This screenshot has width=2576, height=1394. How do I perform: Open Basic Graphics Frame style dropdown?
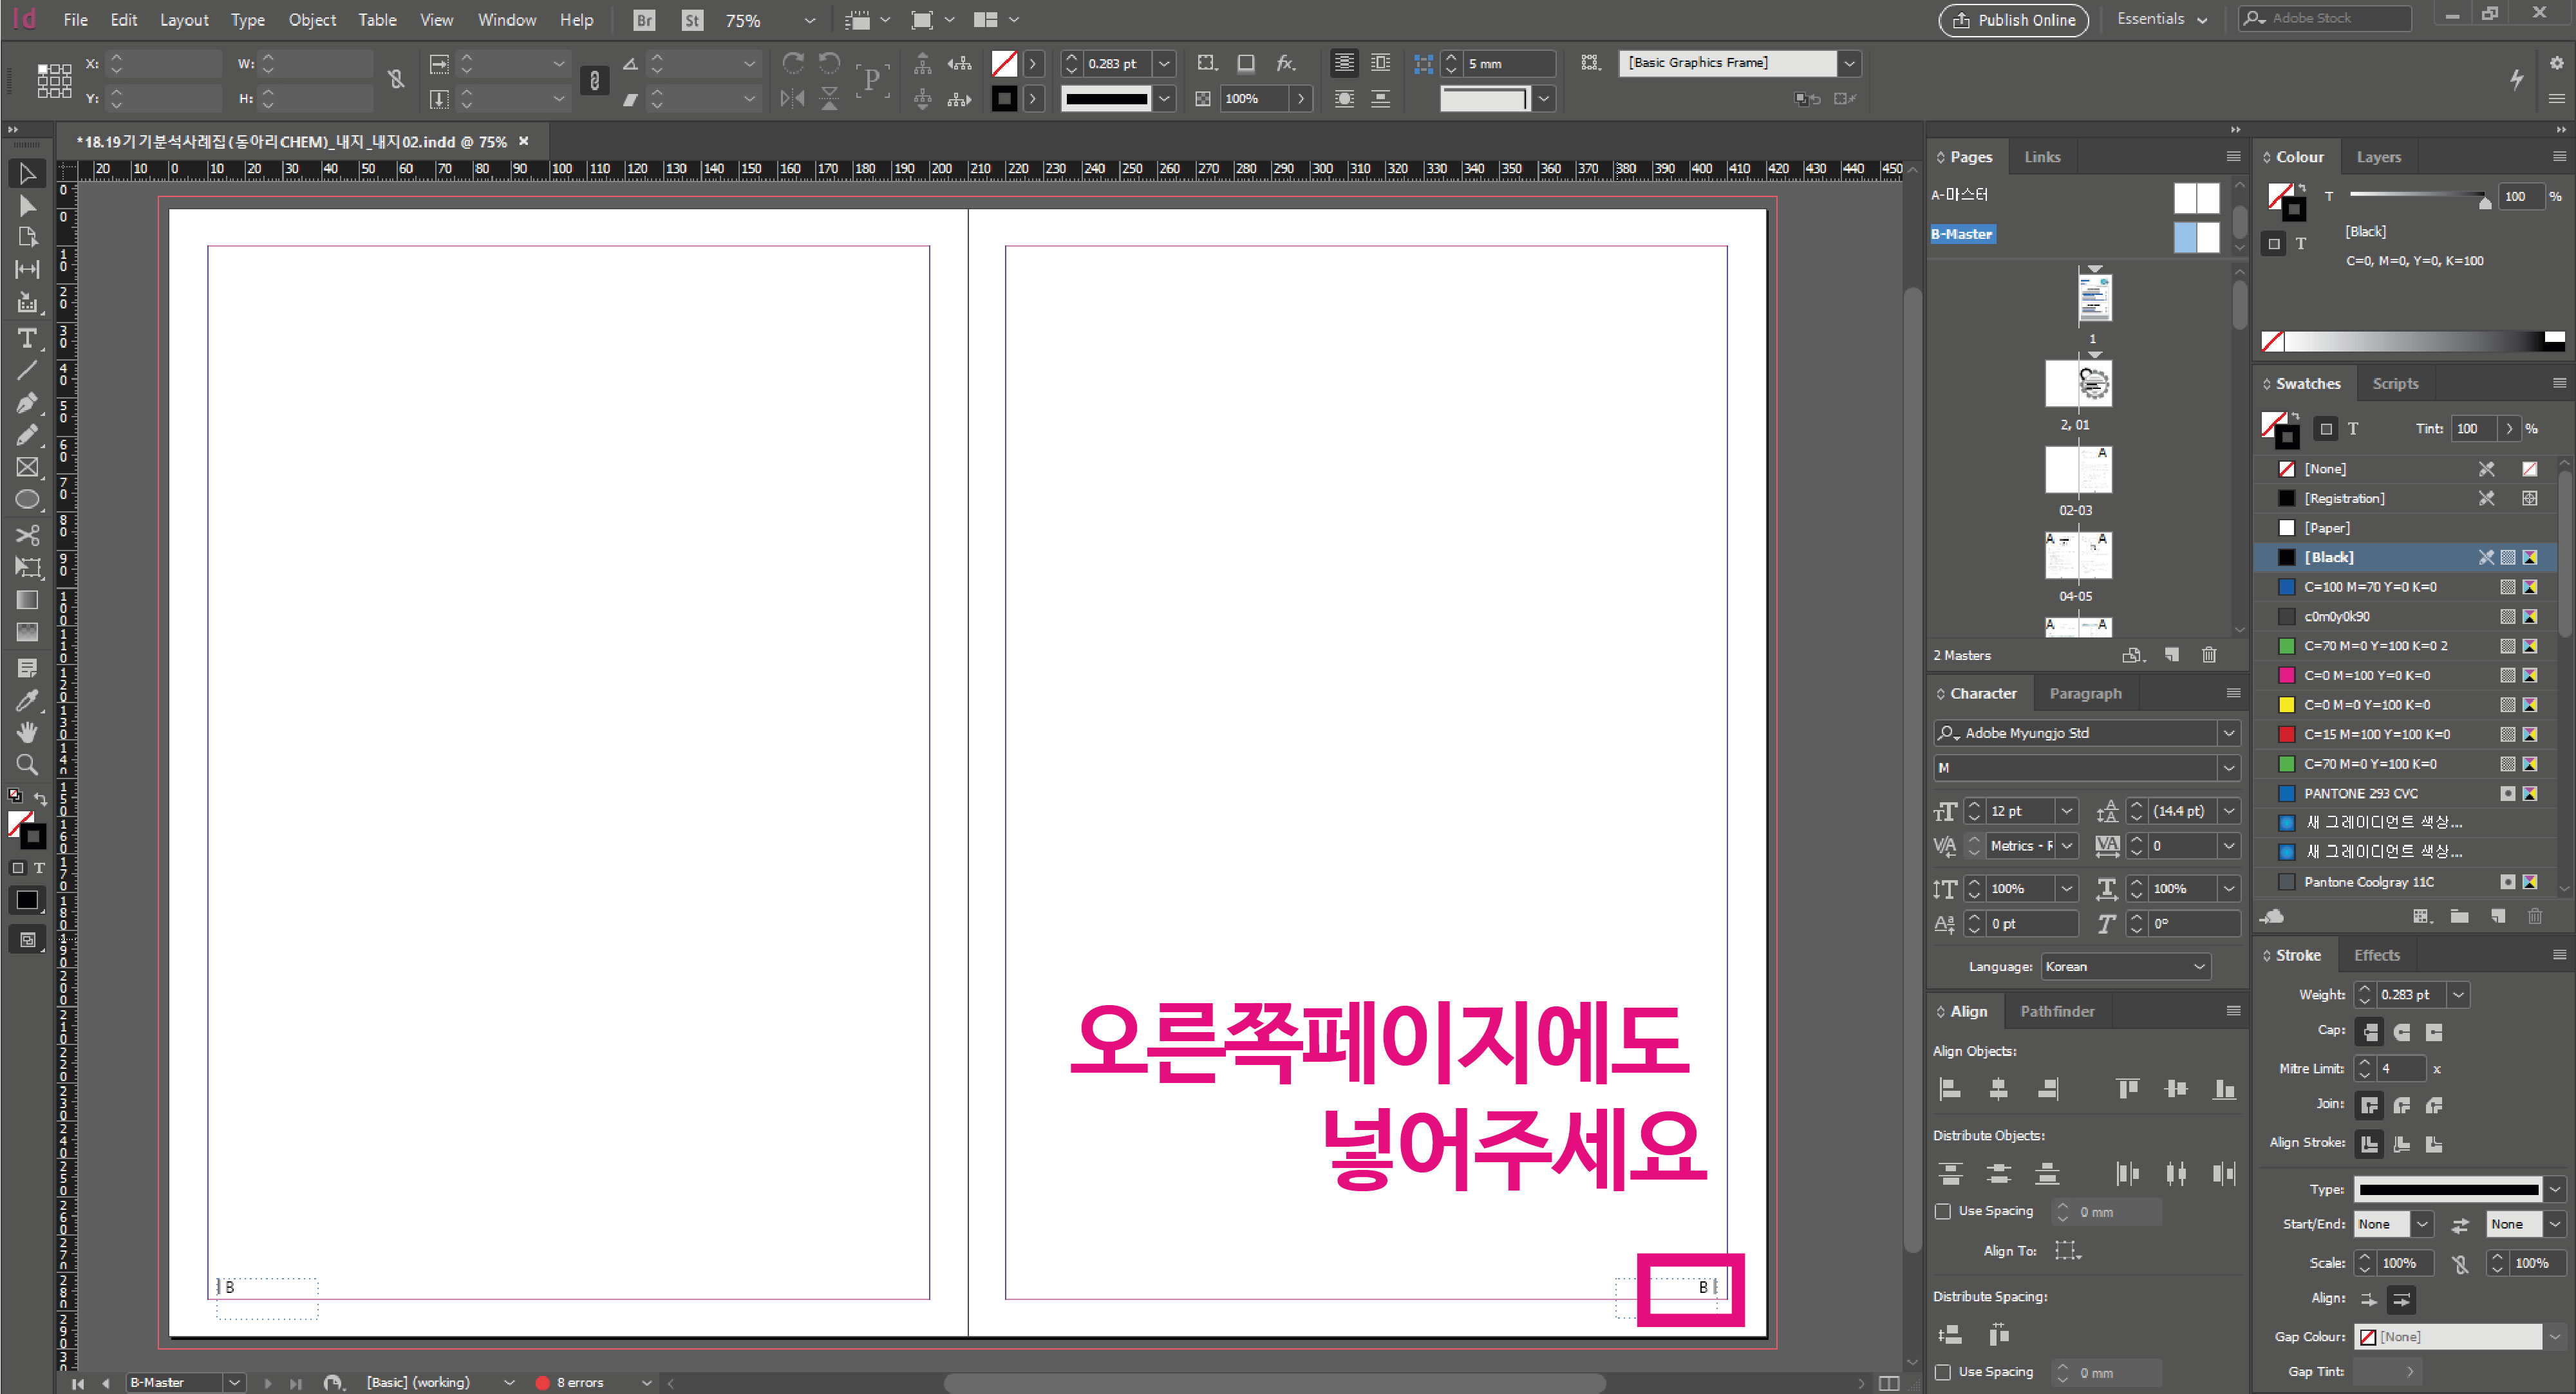[1849, 63]
